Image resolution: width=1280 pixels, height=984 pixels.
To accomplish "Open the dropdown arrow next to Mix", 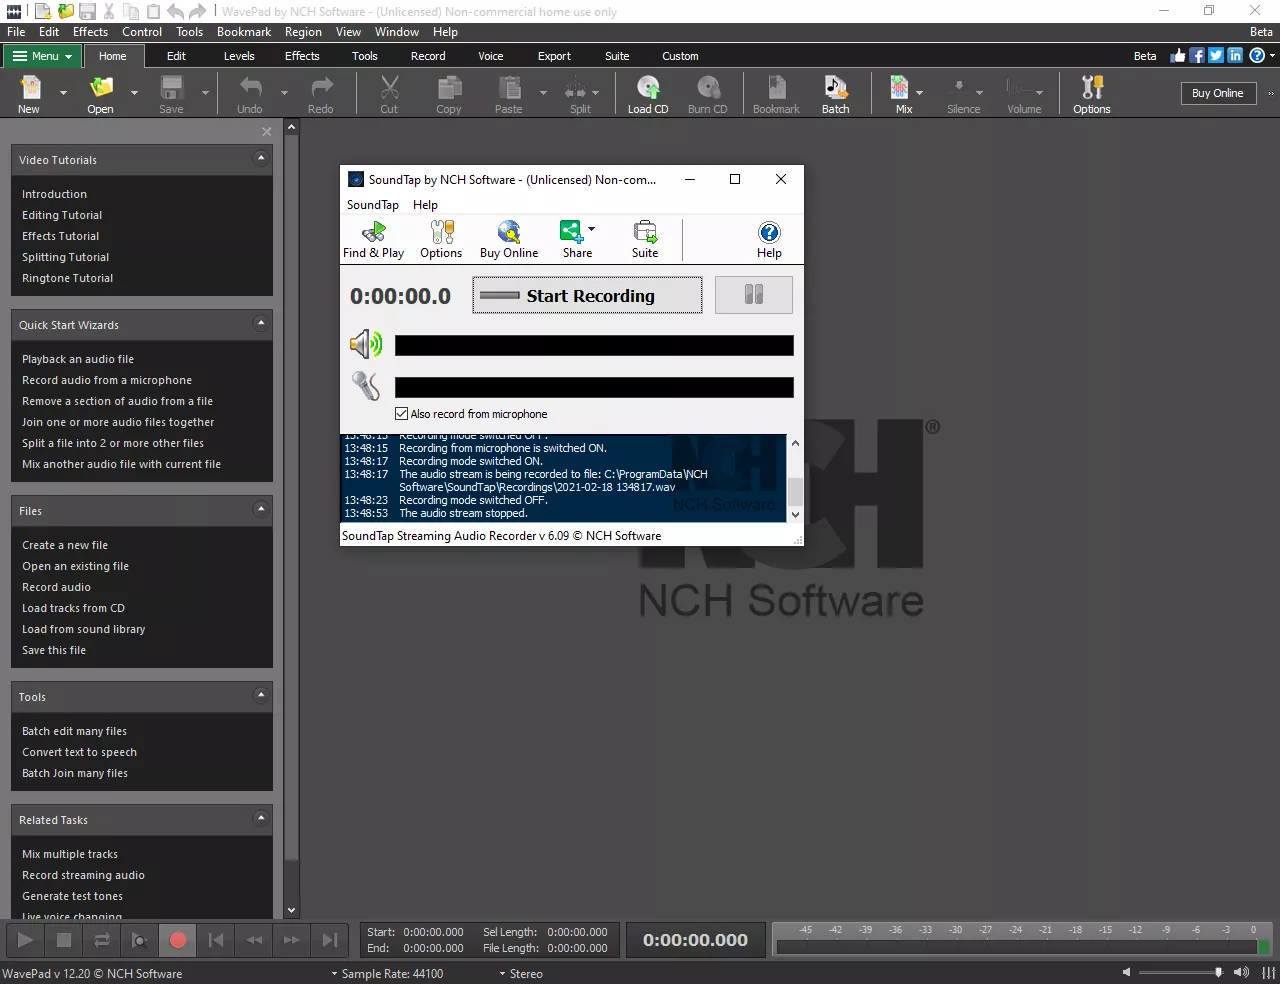I will tap(919, 93).
